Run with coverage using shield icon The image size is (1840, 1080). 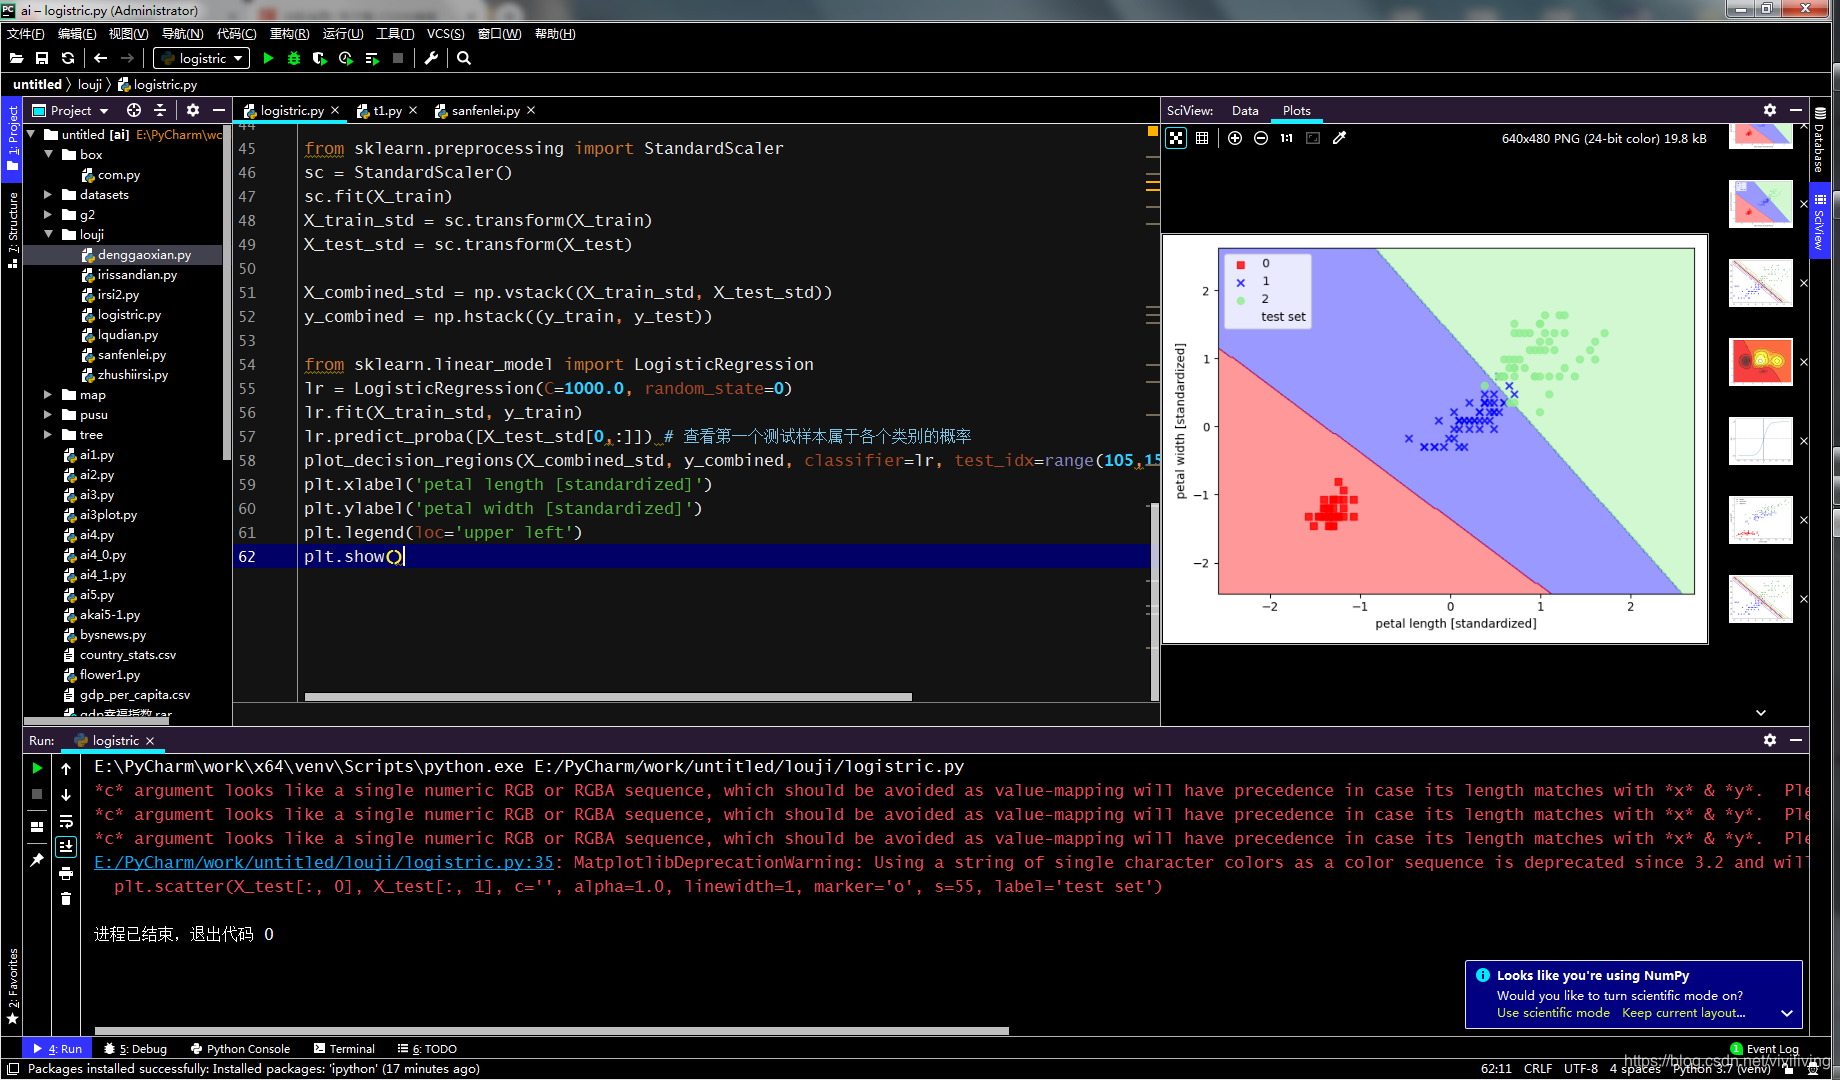[319, 58]
